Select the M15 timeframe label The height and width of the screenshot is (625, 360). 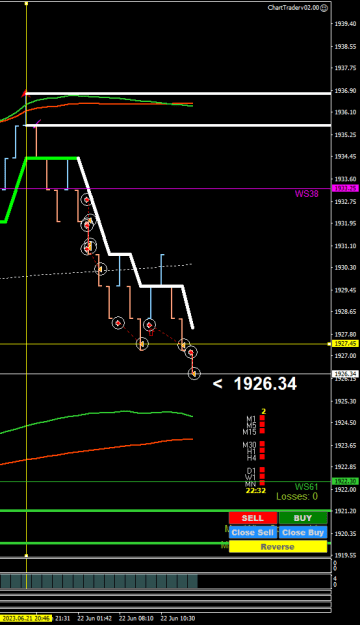pyautogui.click(x=250, y=431)
